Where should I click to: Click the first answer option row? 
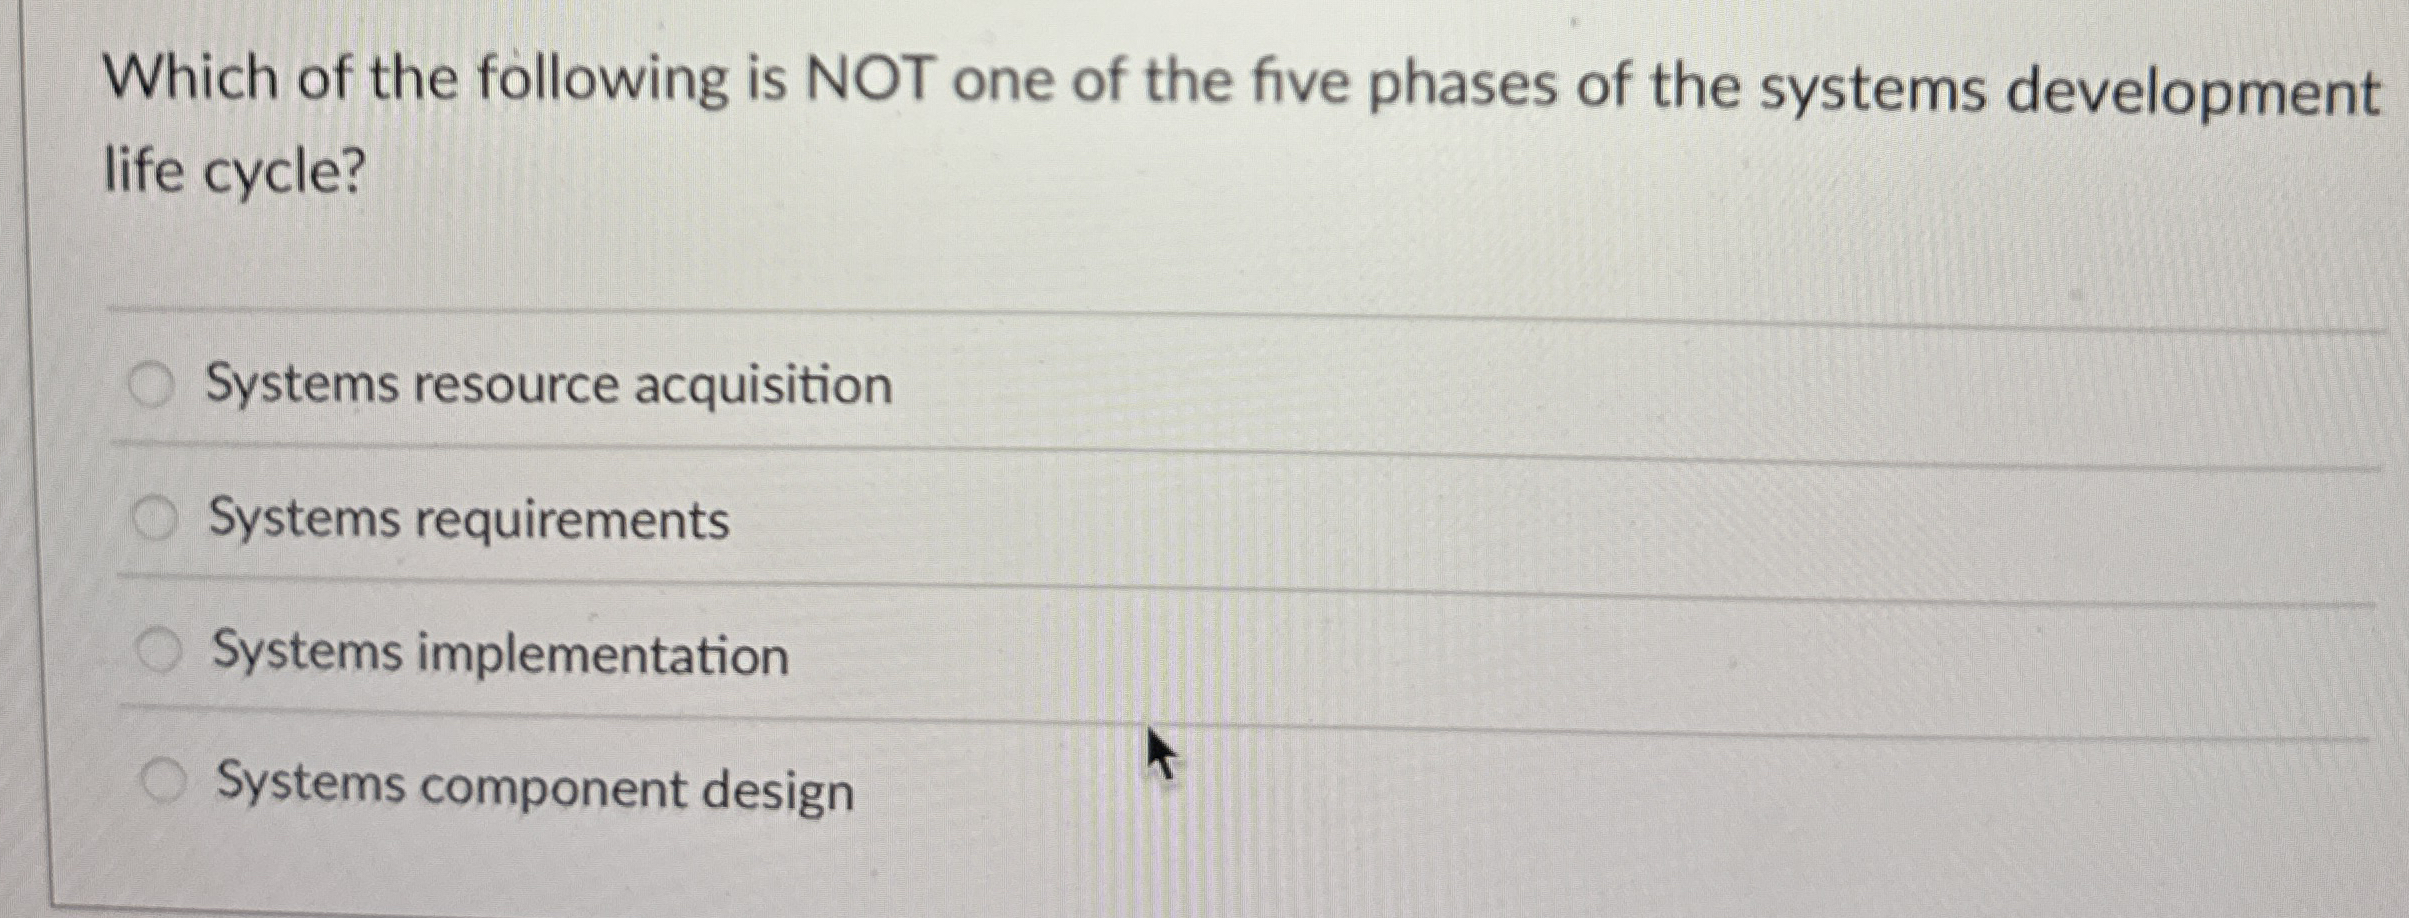coord(1200,385)
